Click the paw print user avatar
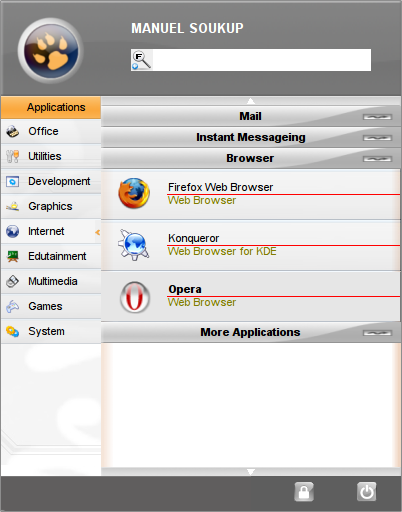The image size is (402, 512). [x=50, y=51]
